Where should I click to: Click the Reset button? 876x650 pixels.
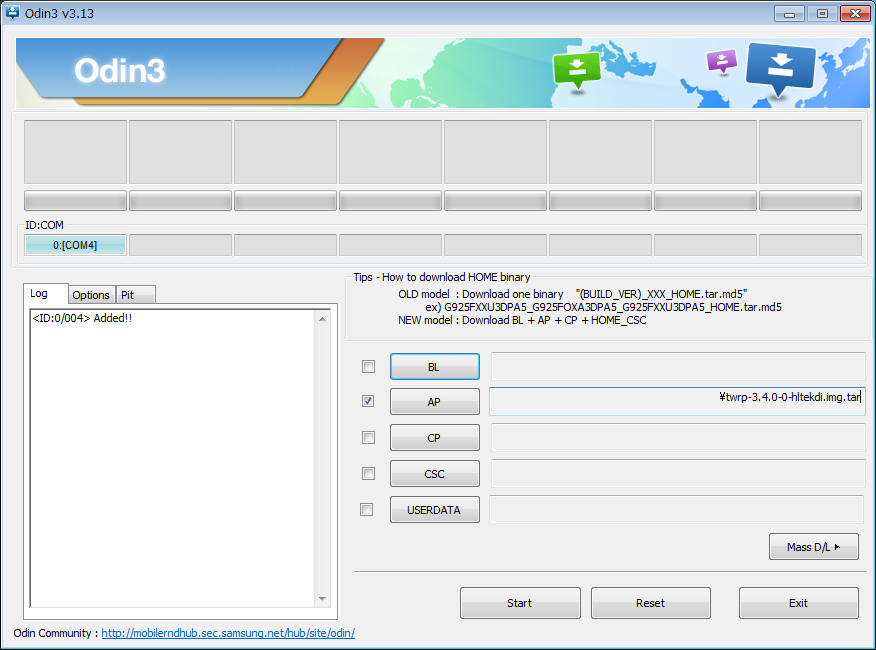(x=651, y=603)
